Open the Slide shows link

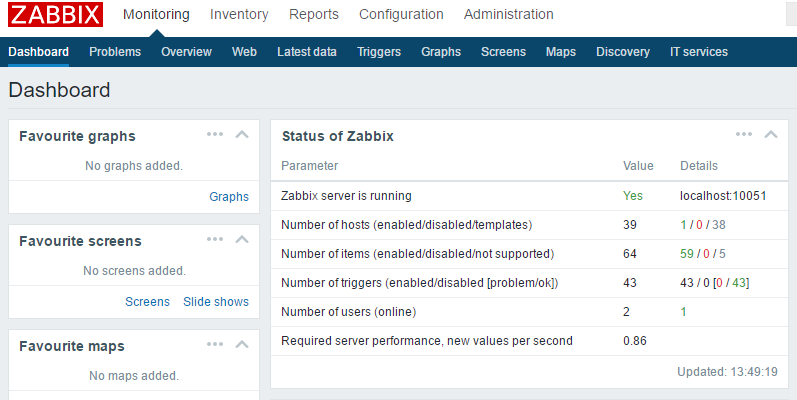click(x=216, y=301)
